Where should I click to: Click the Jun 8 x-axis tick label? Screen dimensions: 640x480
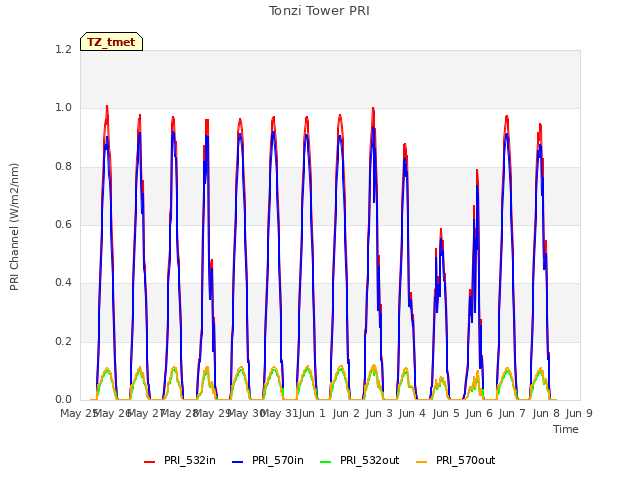click(546, 413)
